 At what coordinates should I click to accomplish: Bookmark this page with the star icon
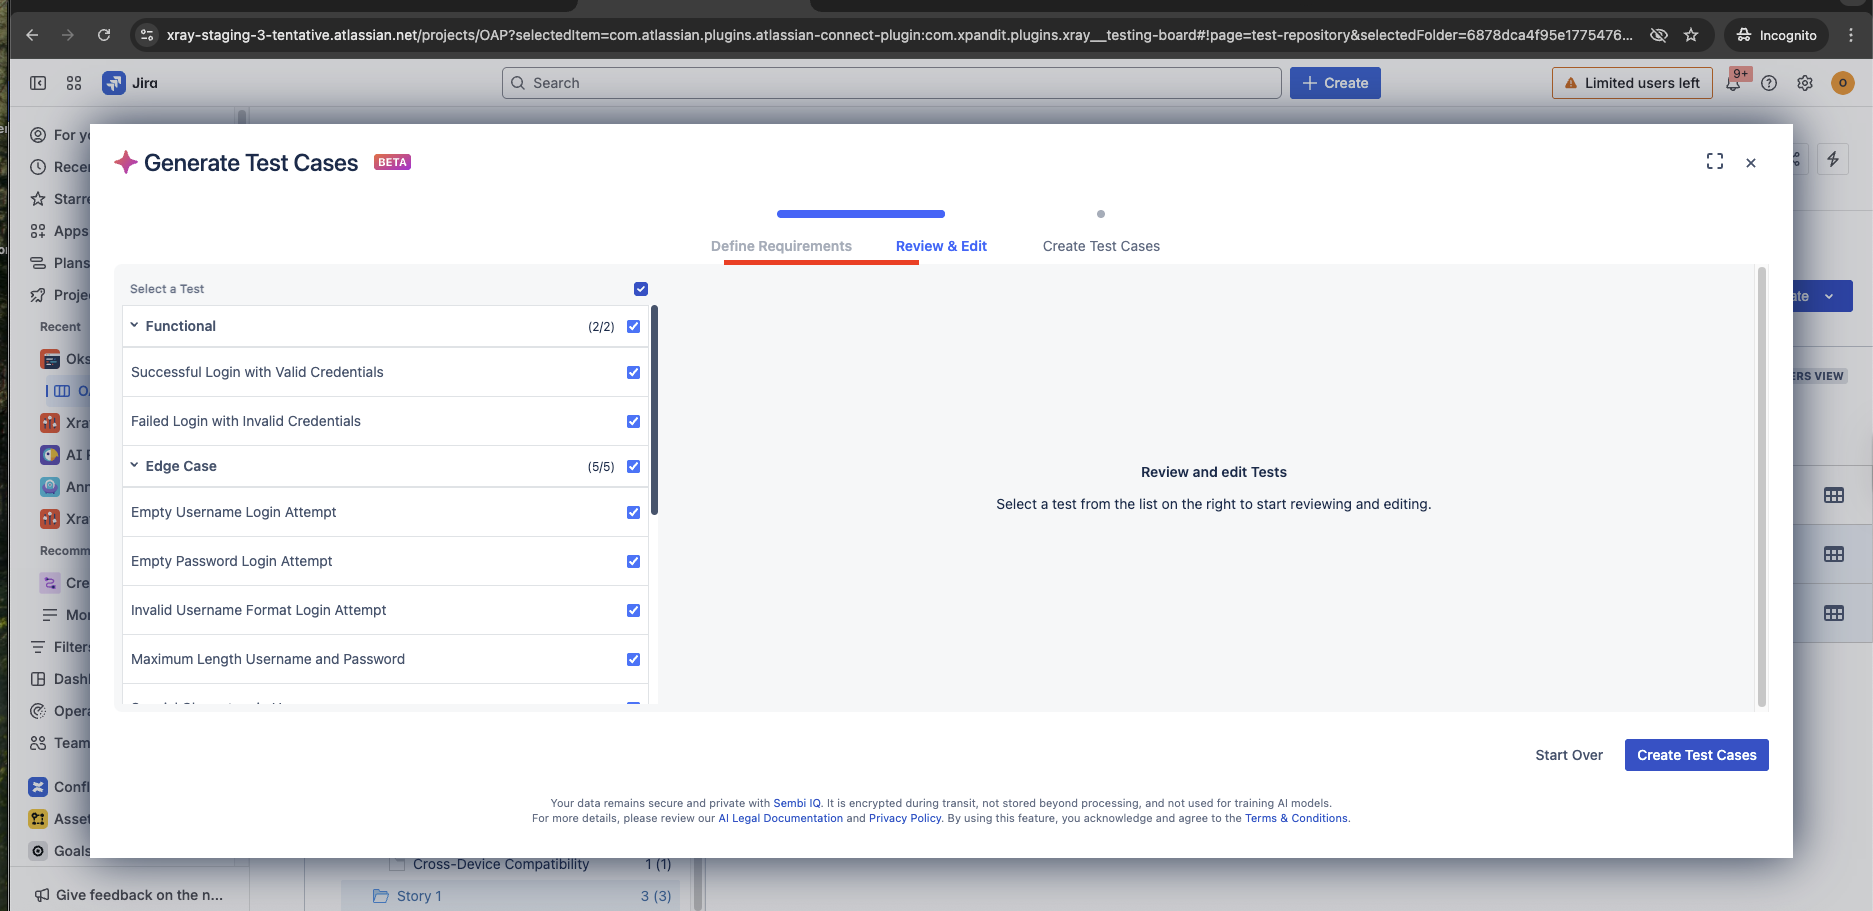1691,35
